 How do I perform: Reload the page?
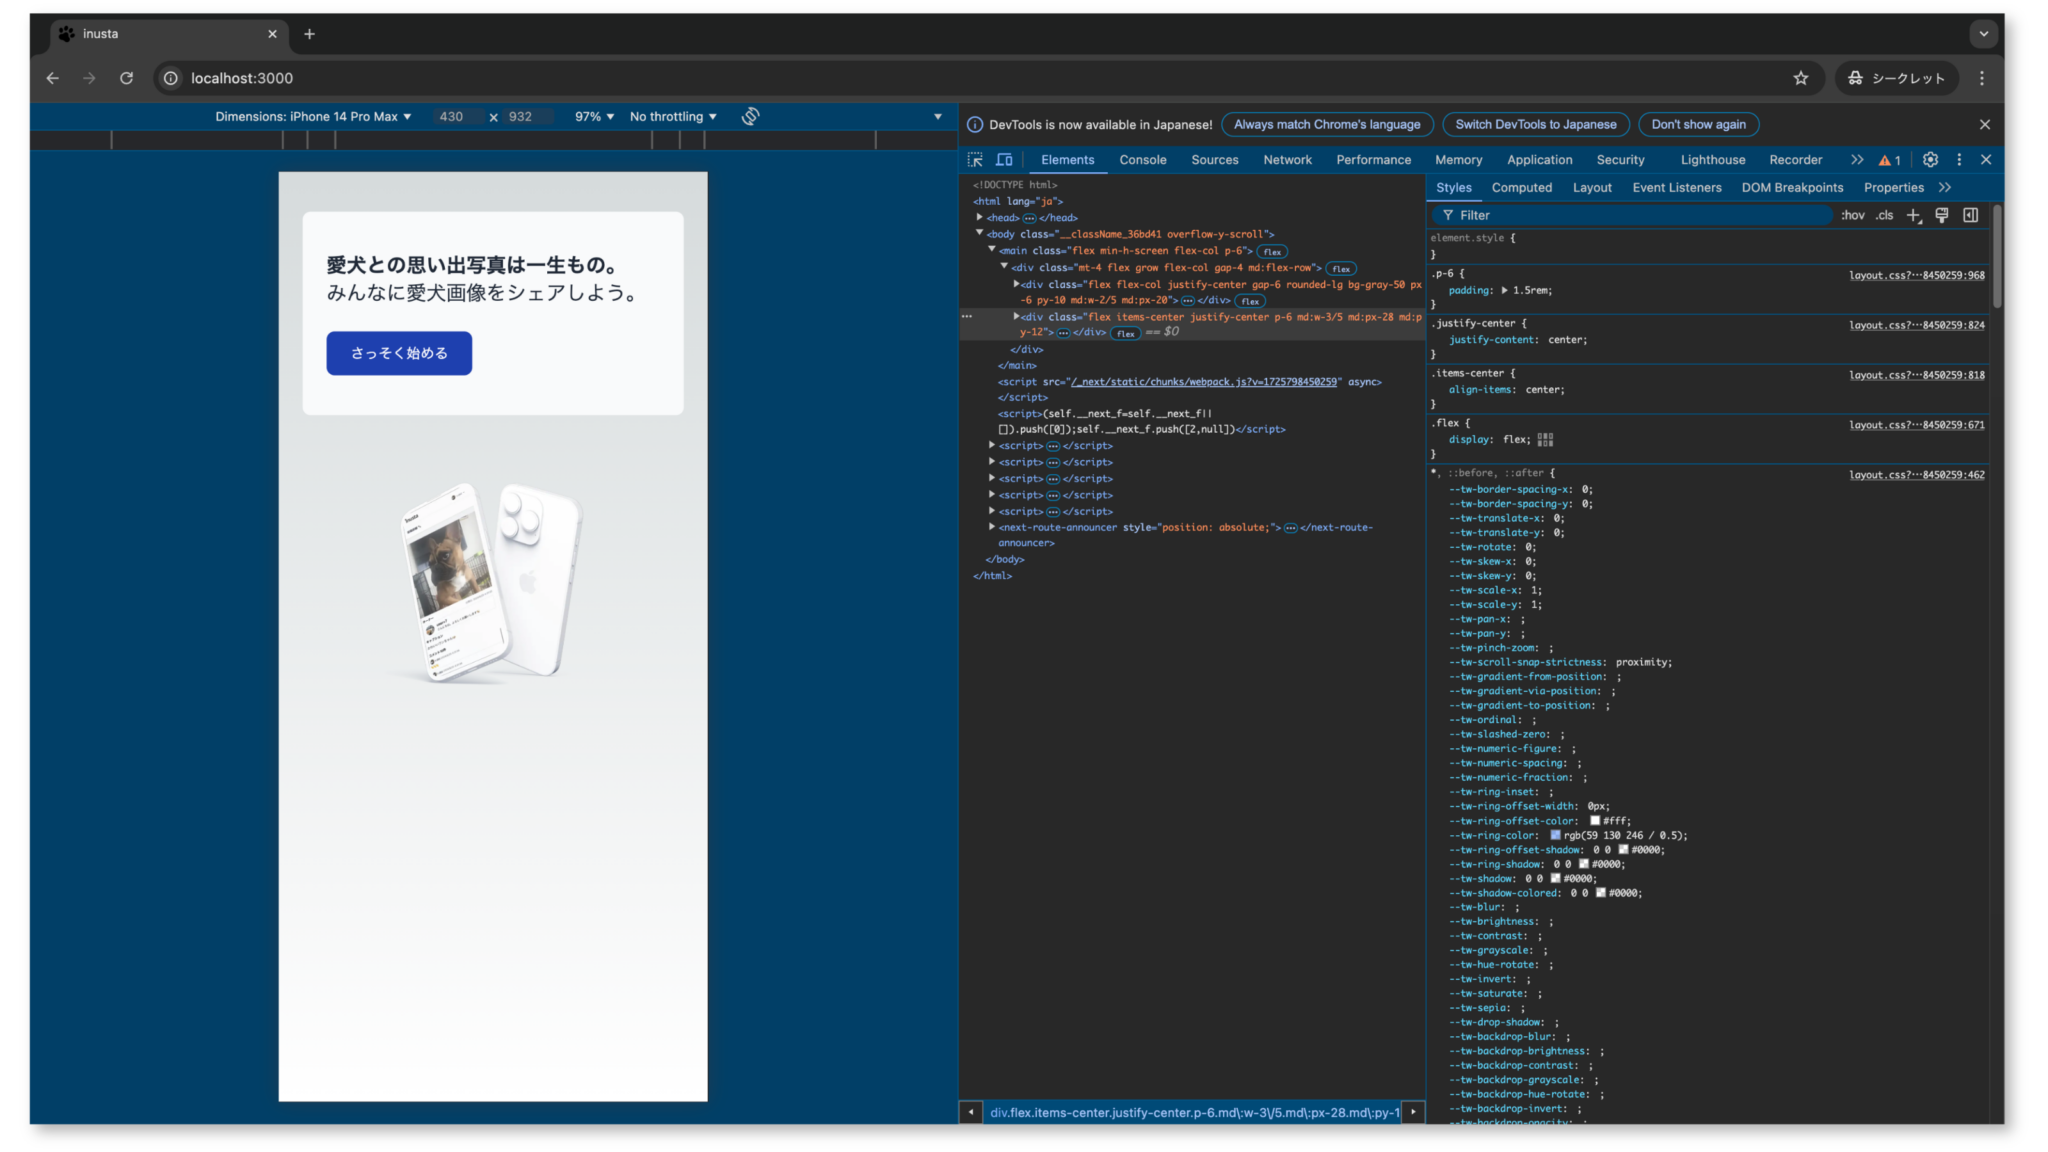coord(126,78)
